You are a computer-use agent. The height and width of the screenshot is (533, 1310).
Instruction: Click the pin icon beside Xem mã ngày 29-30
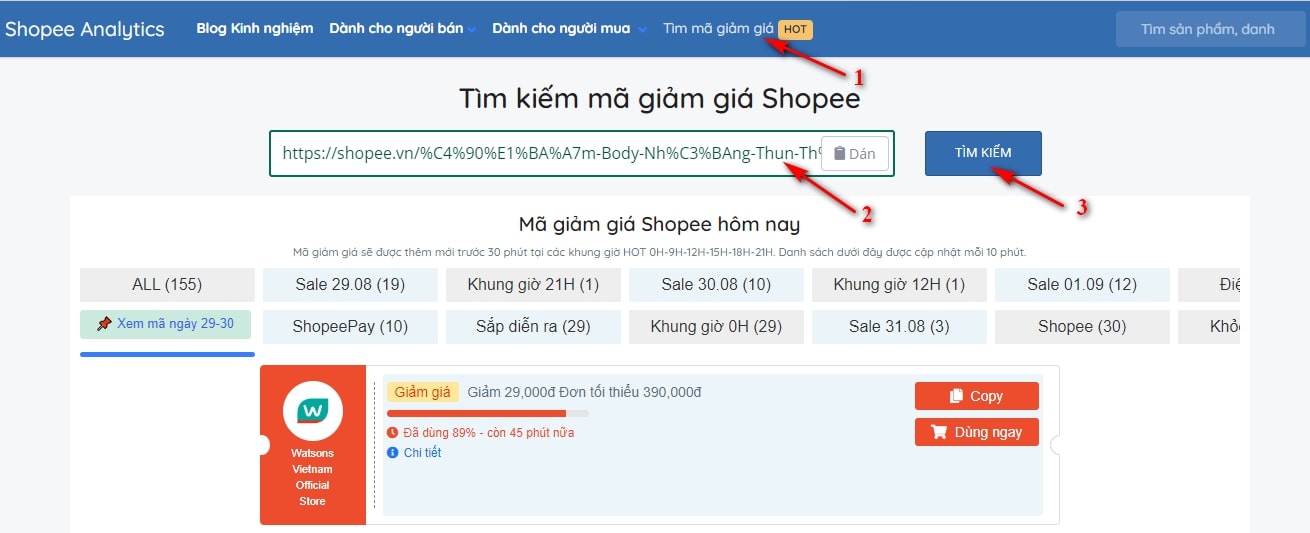tap(104, 324)
